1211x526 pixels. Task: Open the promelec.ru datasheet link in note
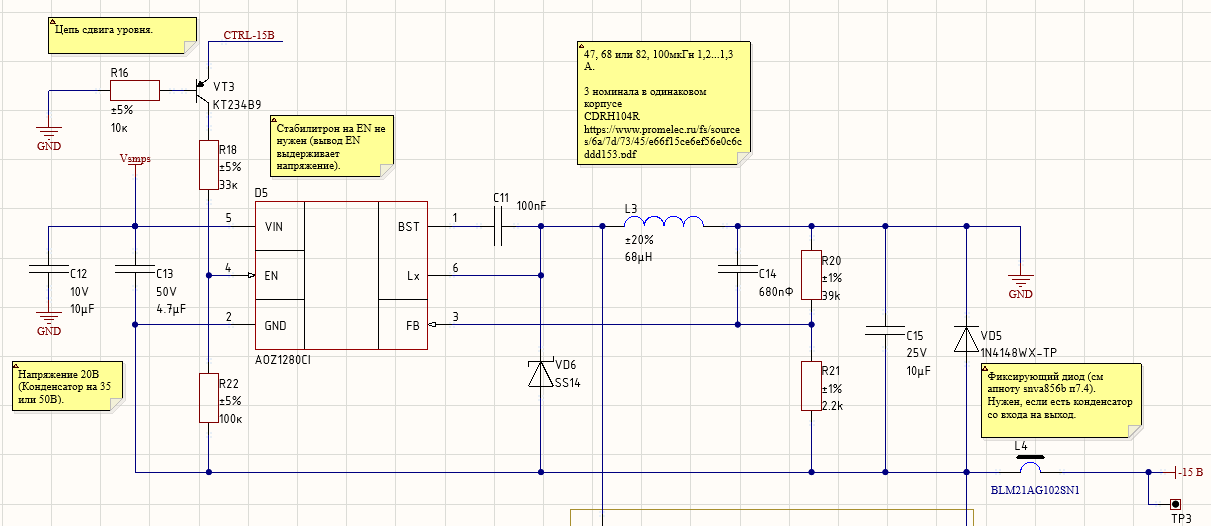pos(662,143)
